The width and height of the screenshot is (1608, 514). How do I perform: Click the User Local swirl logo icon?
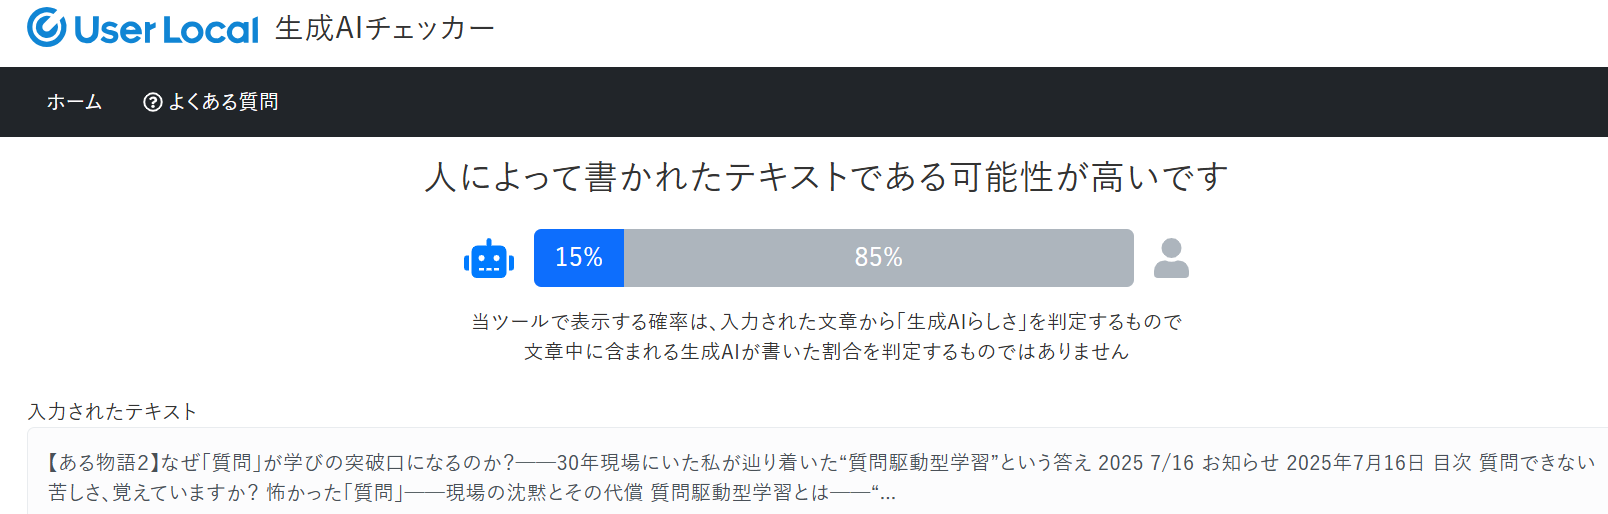(x=47, y=28)
